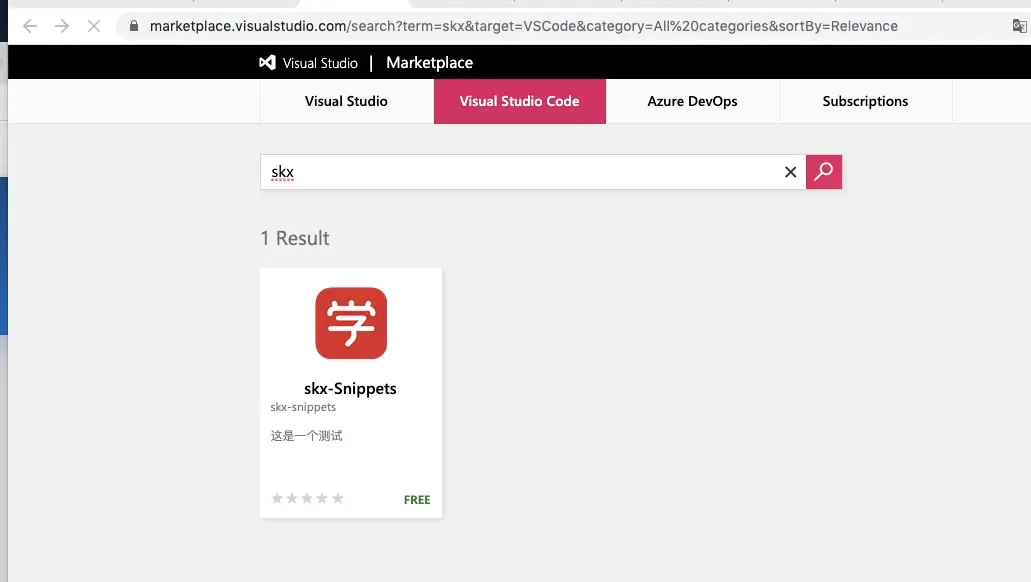Image resolution: width=1031 pixels, height=582 pixels.
Task: Select the Visual Studio Code tab
Action: 519,101
